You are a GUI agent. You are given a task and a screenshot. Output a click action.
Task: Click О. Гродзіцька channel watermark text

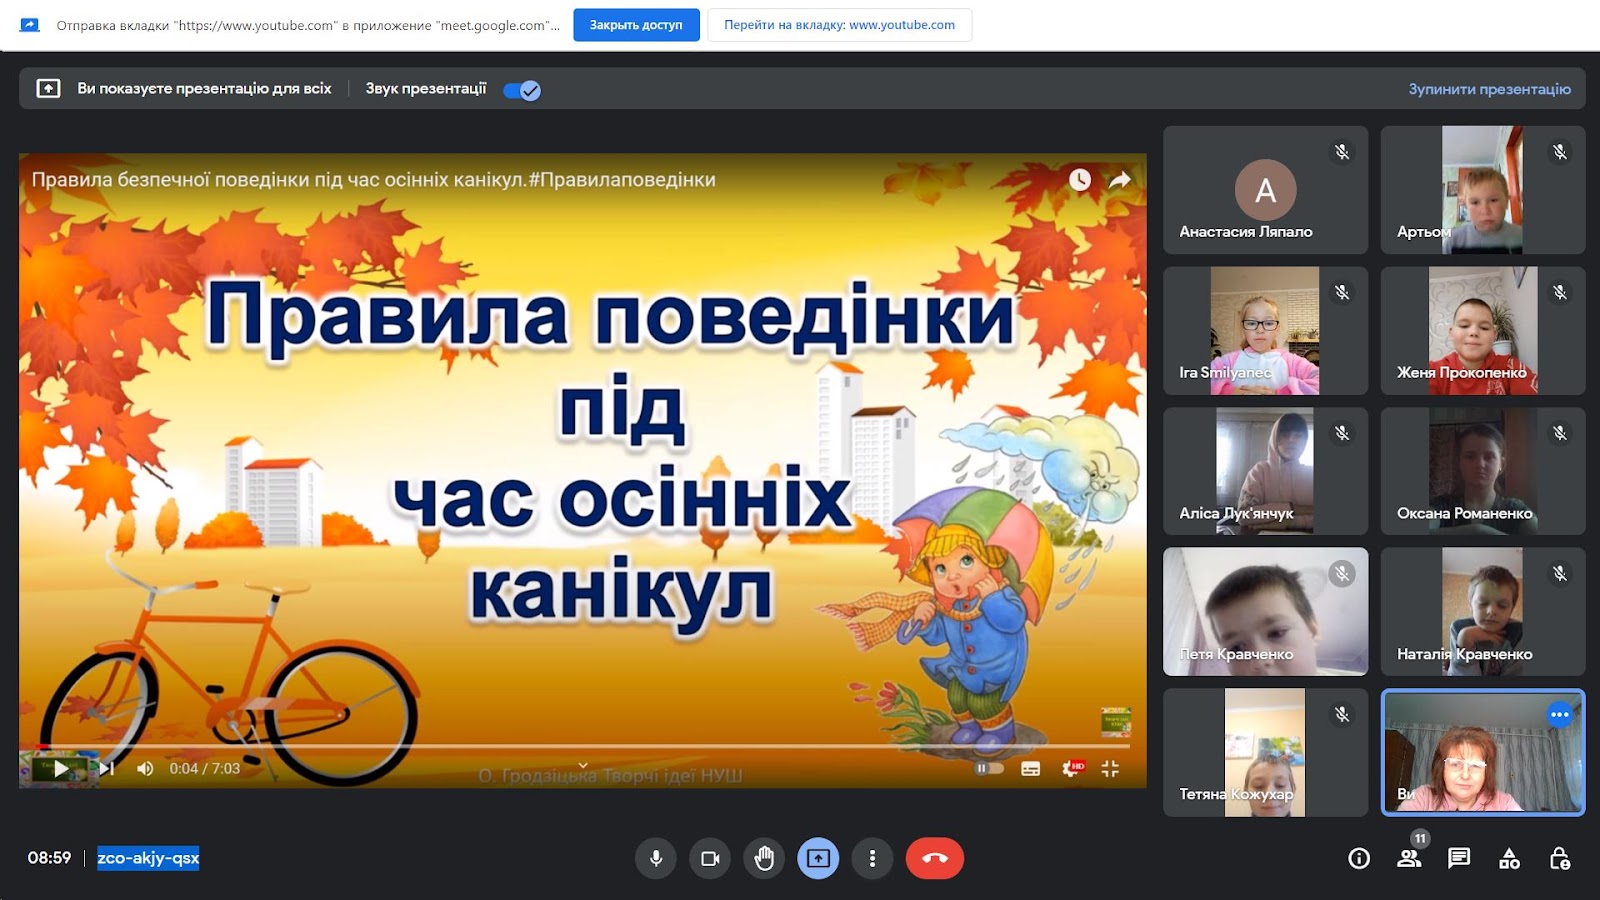pyautogui.click(x=610, y=775)
